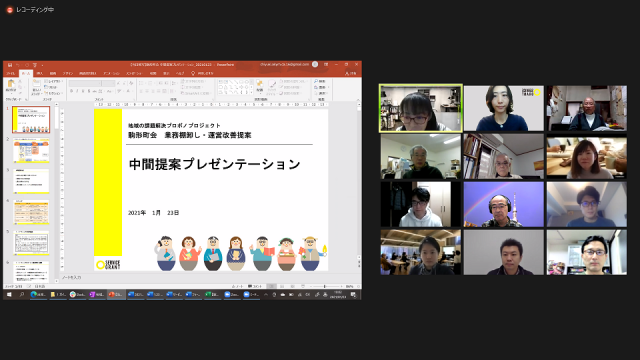
Task: Select slide 2 thumbnail in the slide panel
Action: (x=31, y=150)
